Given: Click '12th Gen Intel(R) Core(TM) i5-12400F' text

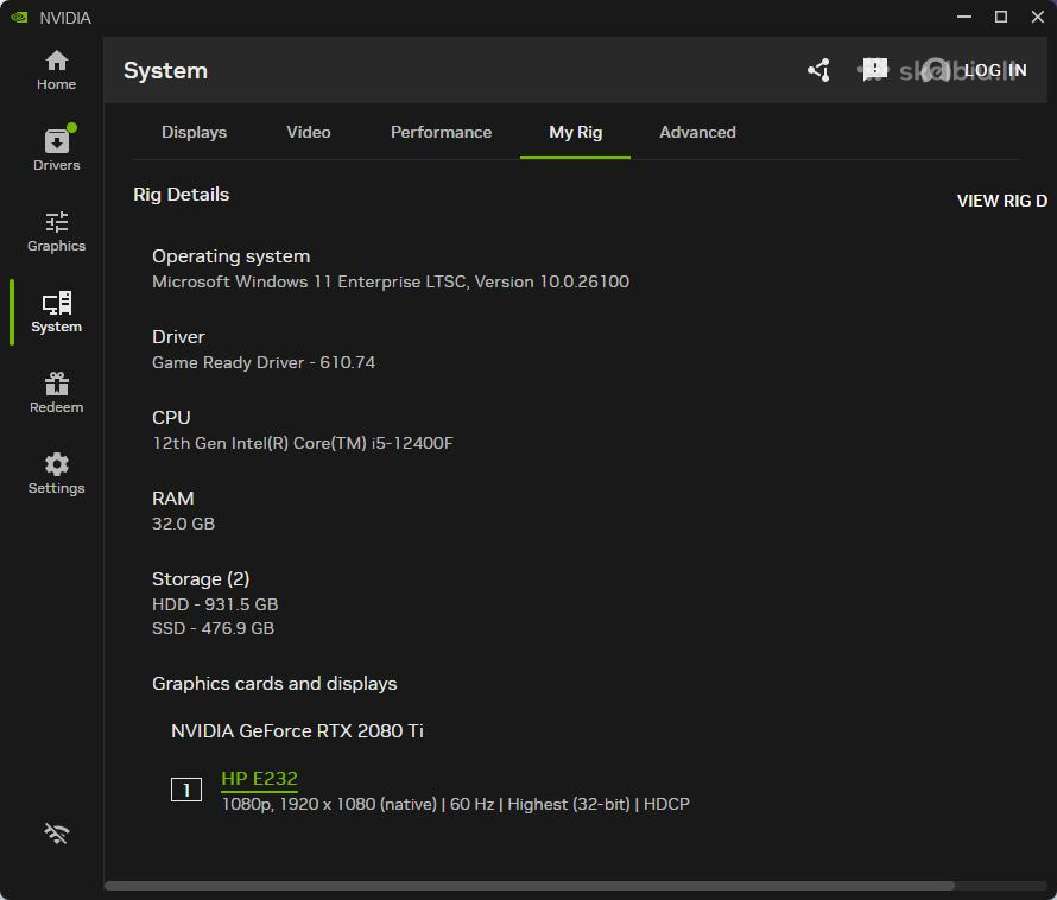Looking at the screenshot, I should coord(303,443).
